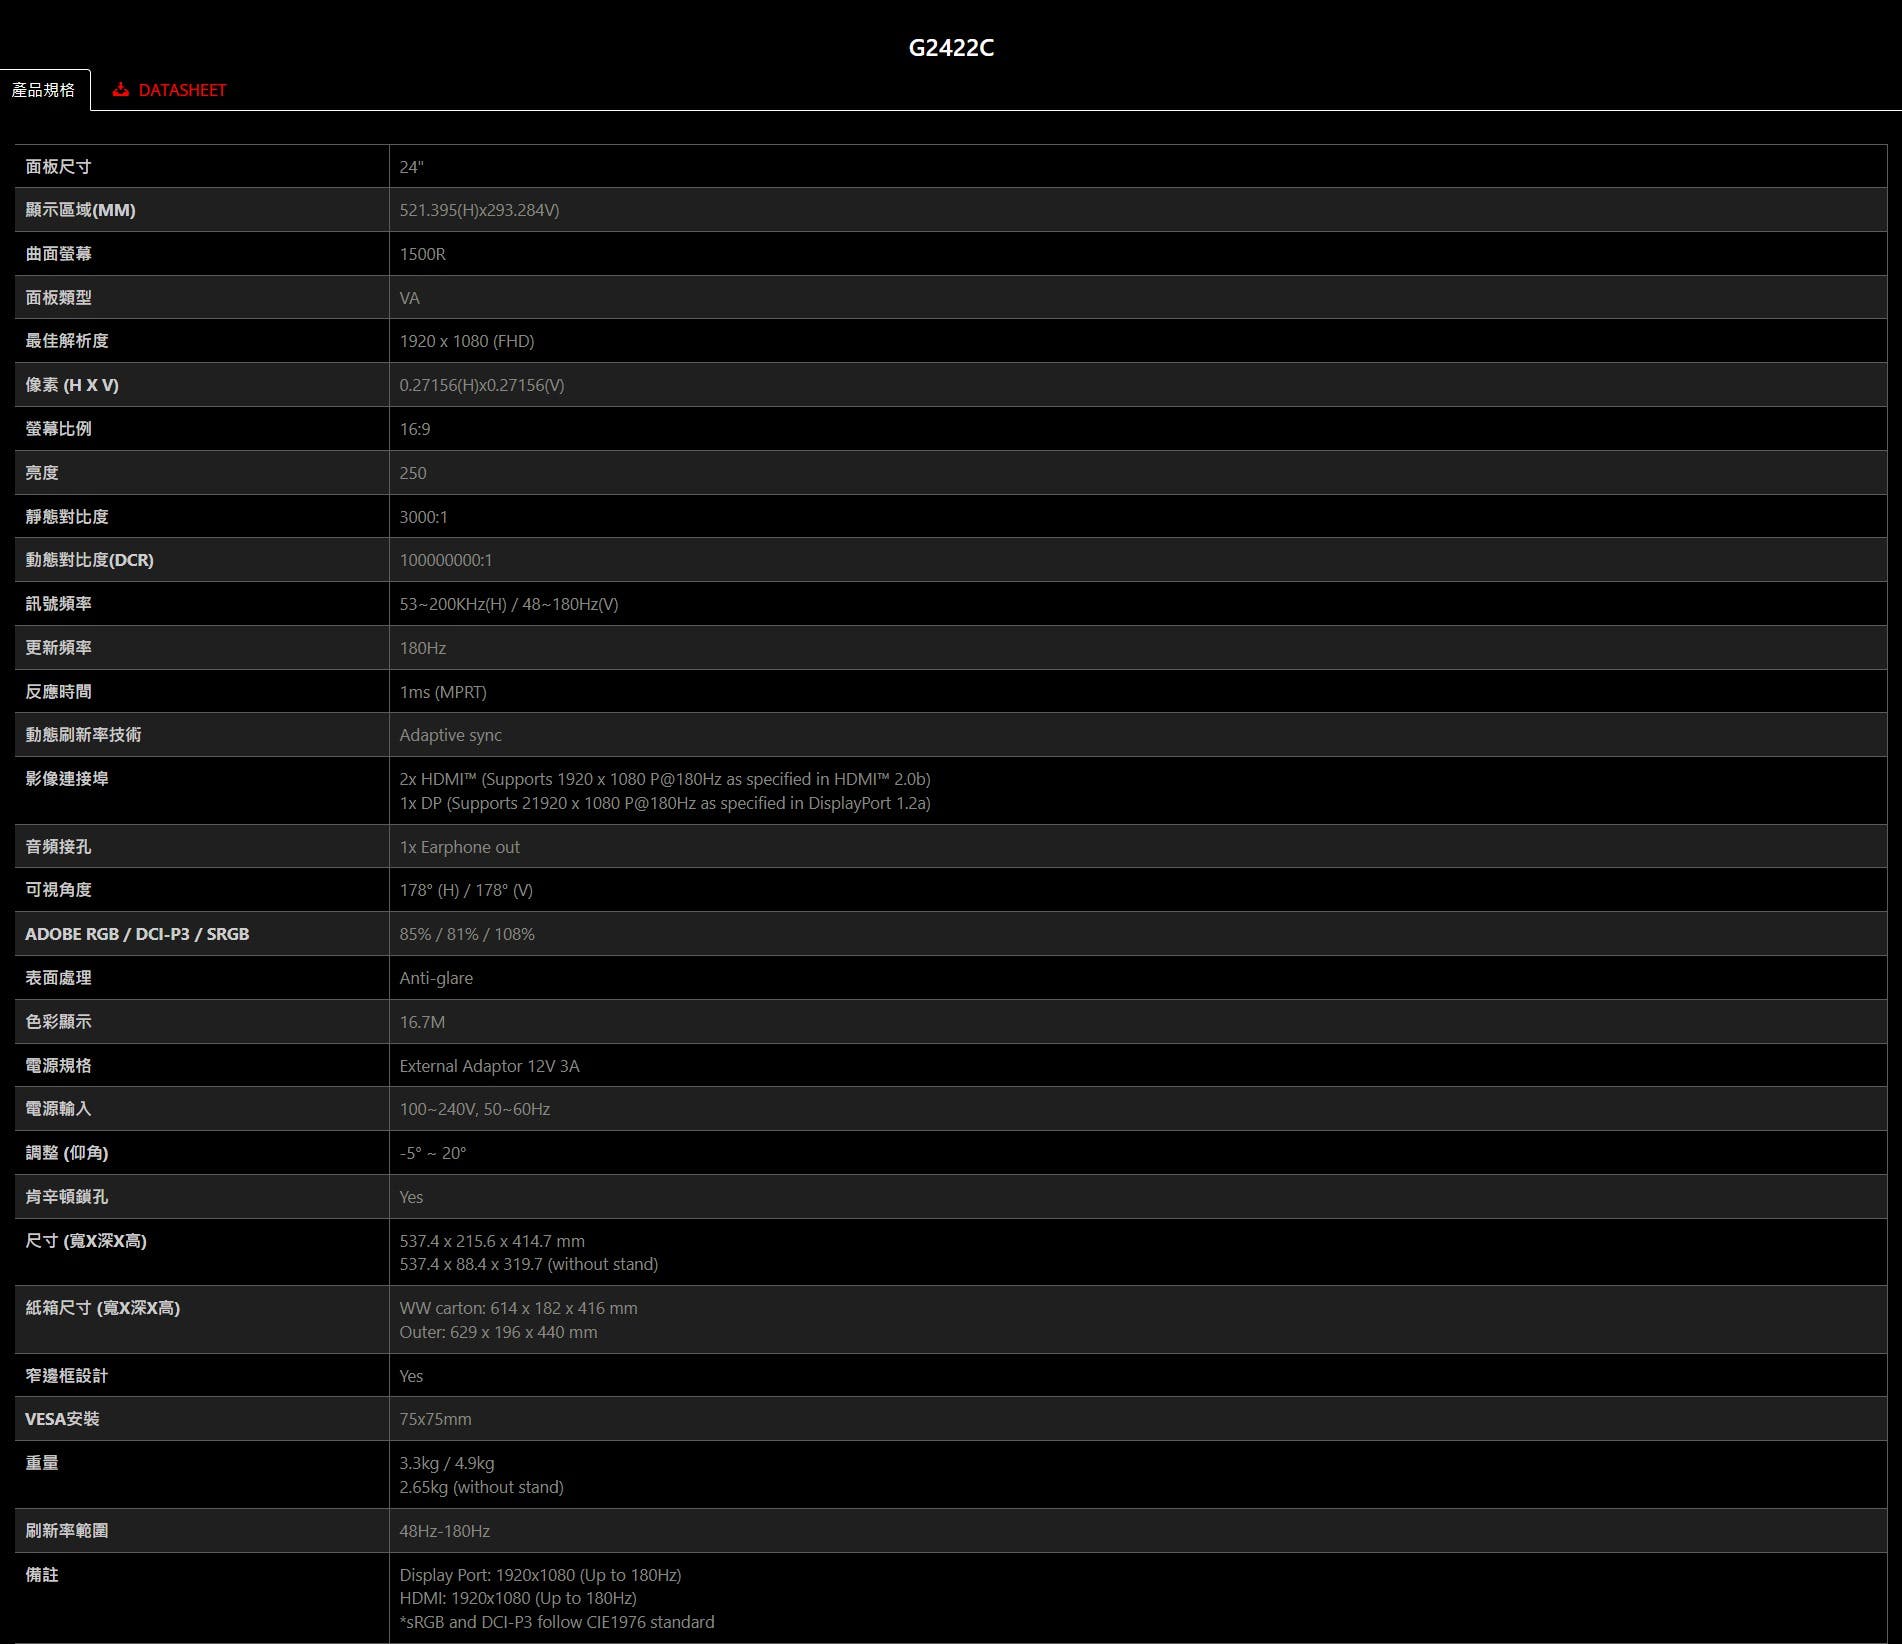The image size is (1902, 1644).
Task: Click the 動態對比度(DCR) row label
Action: 89,560
